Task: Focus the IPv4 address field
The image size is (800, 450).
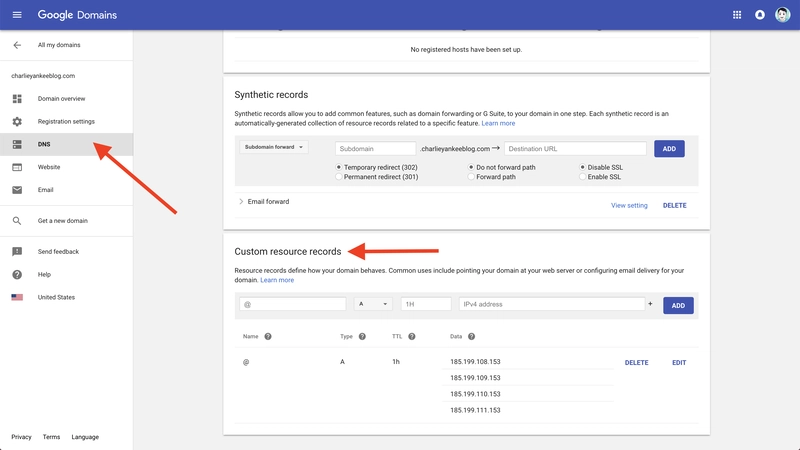Action: [552, 304]
